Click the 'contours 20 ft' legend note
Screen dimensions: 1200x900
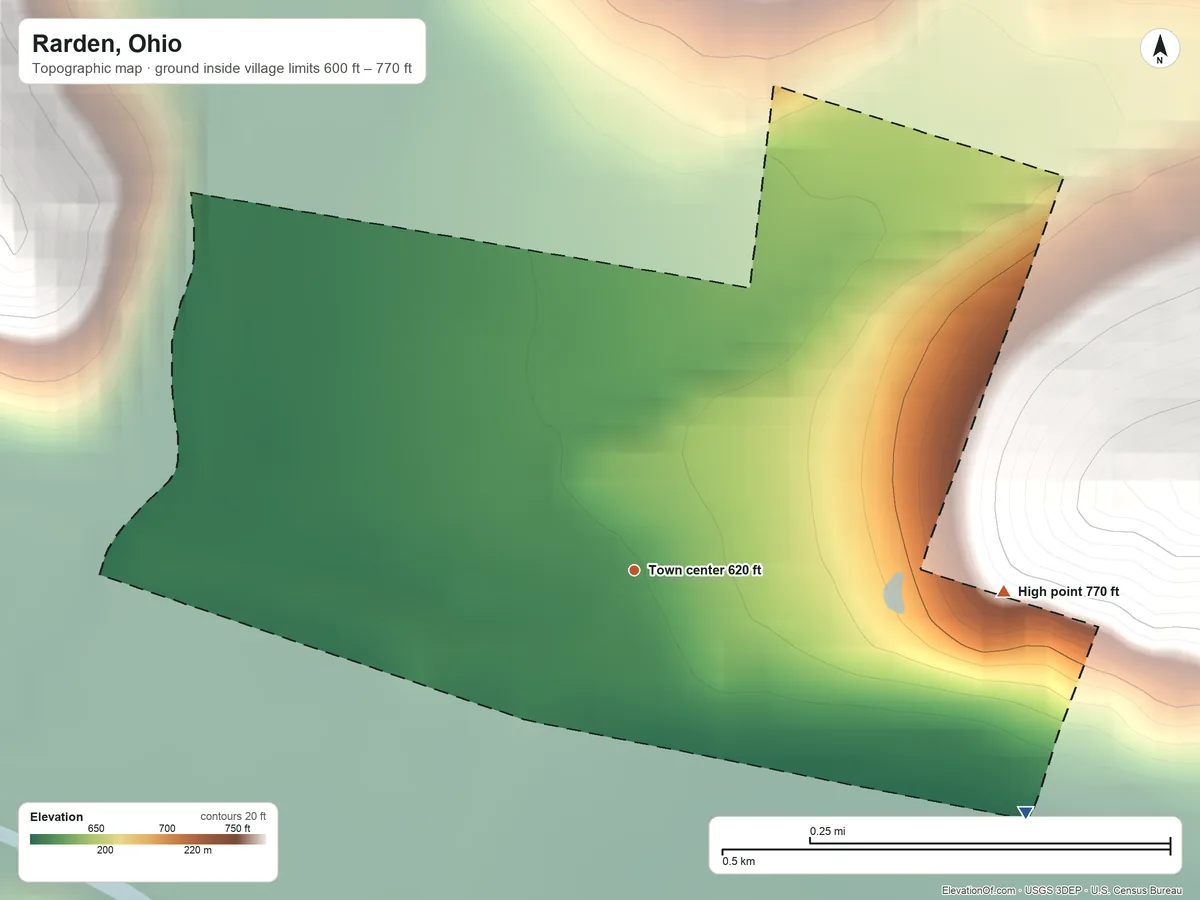pos(233,816)
